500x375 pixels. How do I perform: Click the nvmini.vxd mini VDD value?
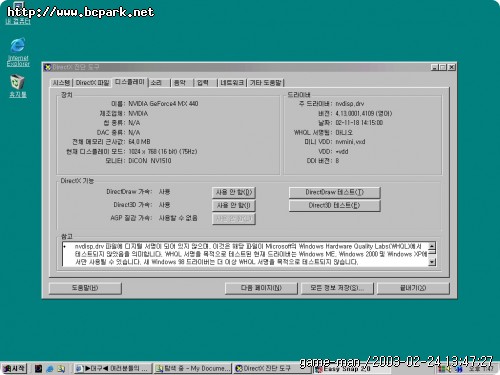(x=350, y=142)
